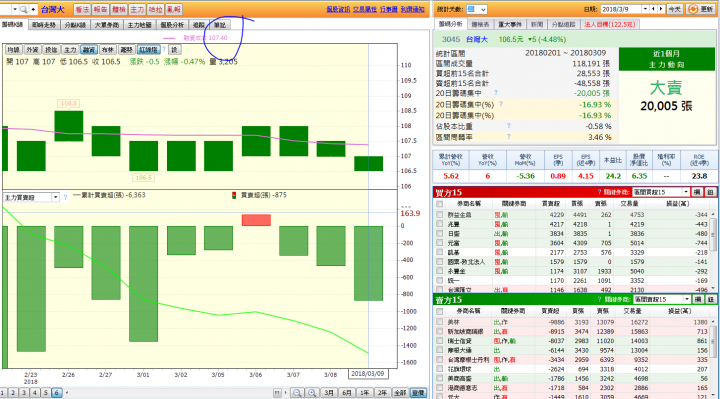Toggle the 融資 chart overlay

(x=89, y=50)
